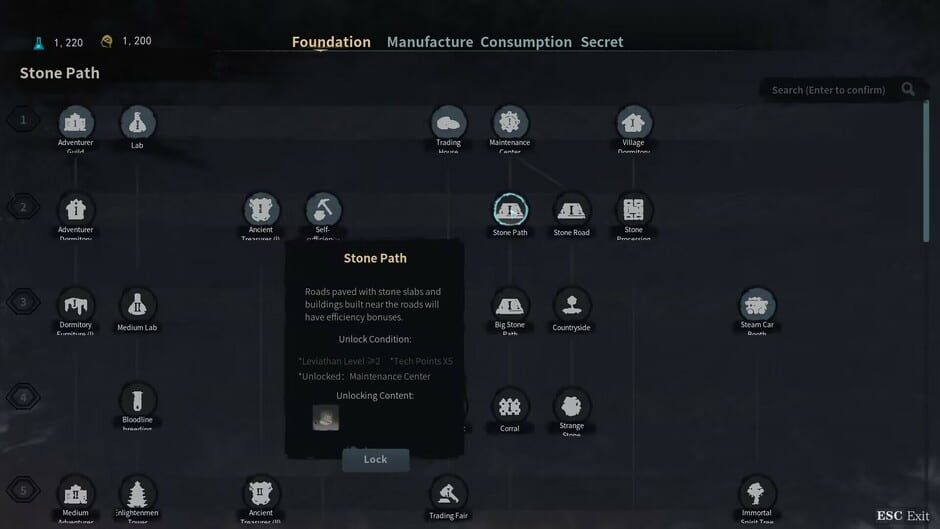Choose the Stone Road tech icon
Viewport: 940px width, 529px height.
tap(571, 211)
